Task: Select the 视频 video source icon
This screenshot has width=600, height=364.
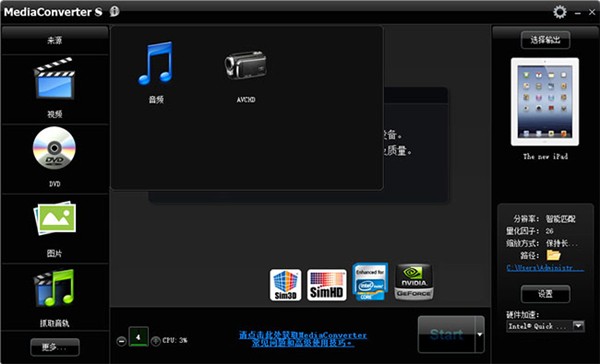Action: click(55, 79)
